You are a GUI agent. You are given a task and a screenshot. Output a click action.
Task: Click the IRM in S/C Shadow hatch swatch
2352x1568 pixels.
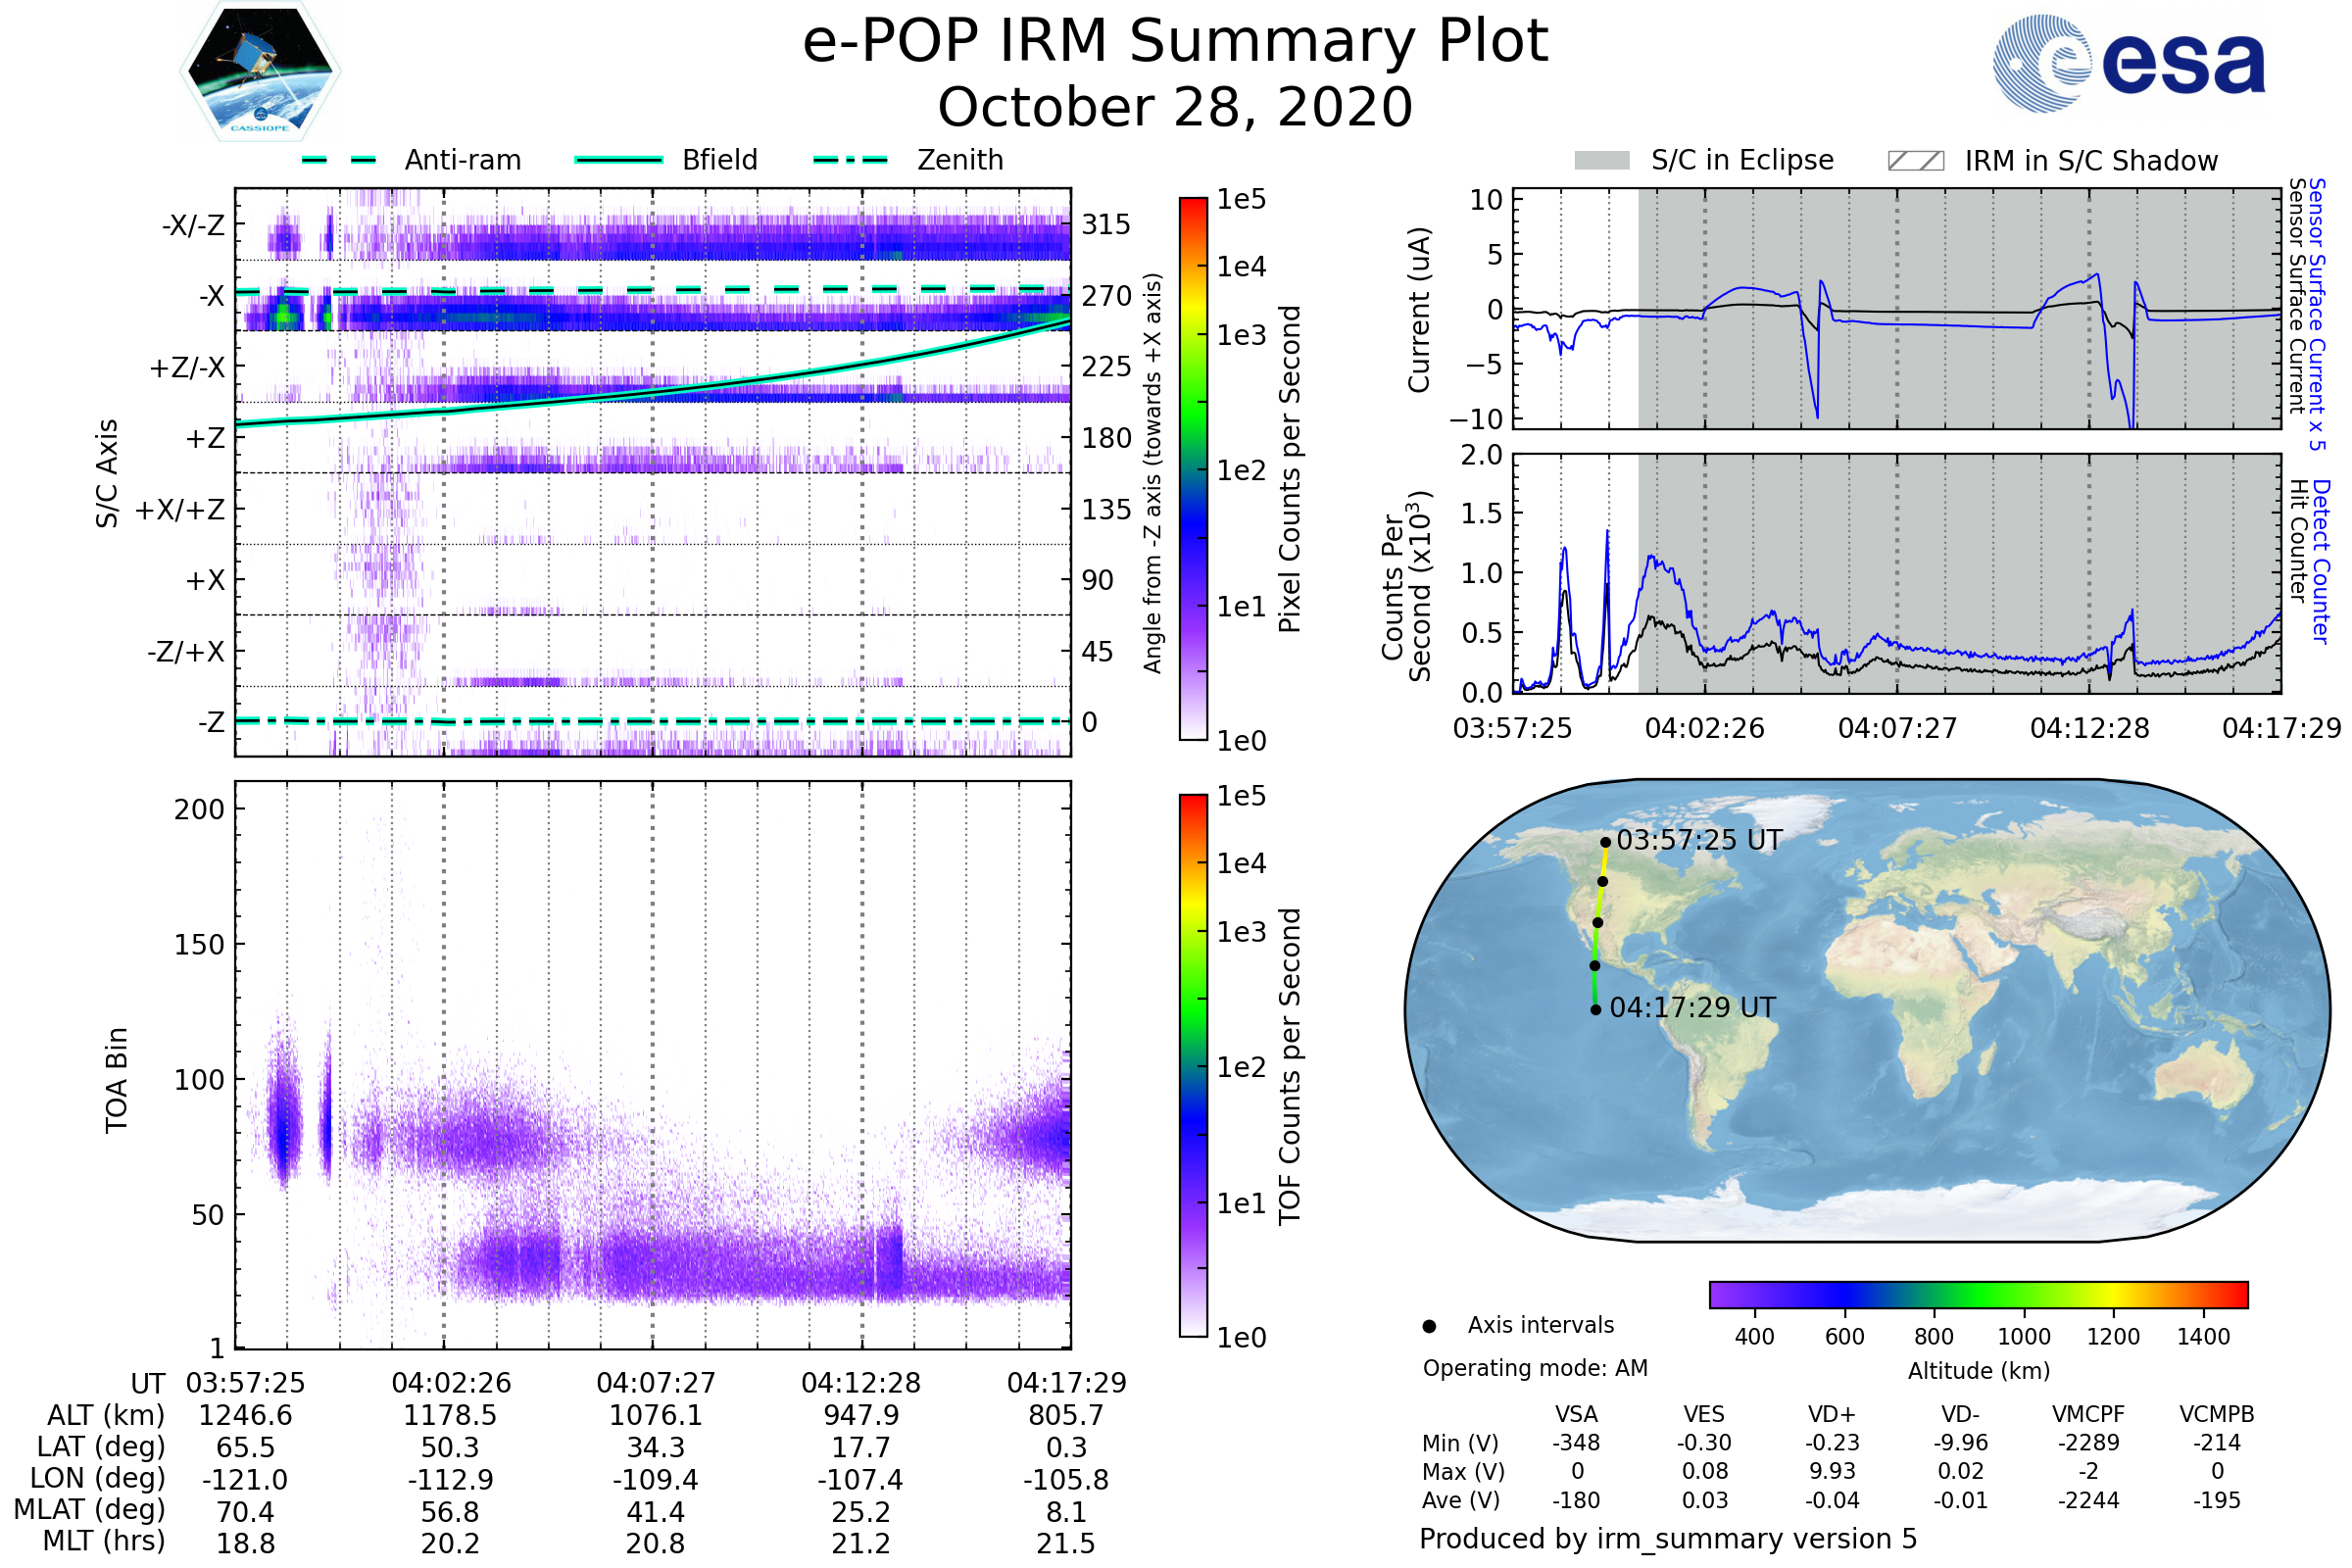[x=1915, y=161]
